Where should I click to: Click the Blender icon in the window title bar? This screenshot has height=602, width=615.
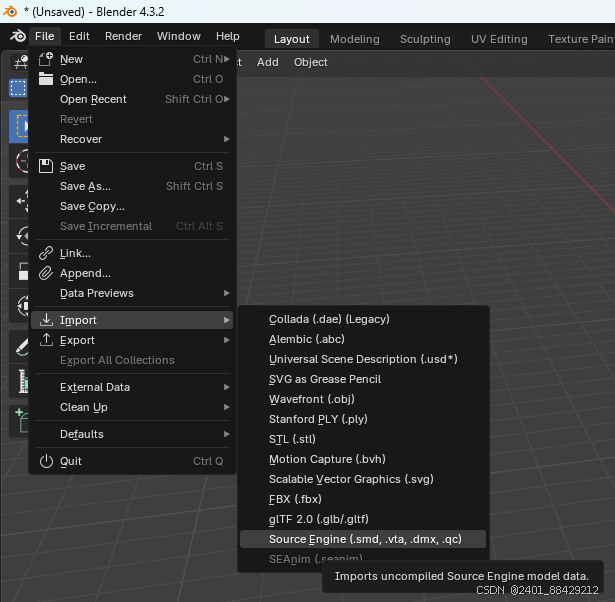click(10, 11)
